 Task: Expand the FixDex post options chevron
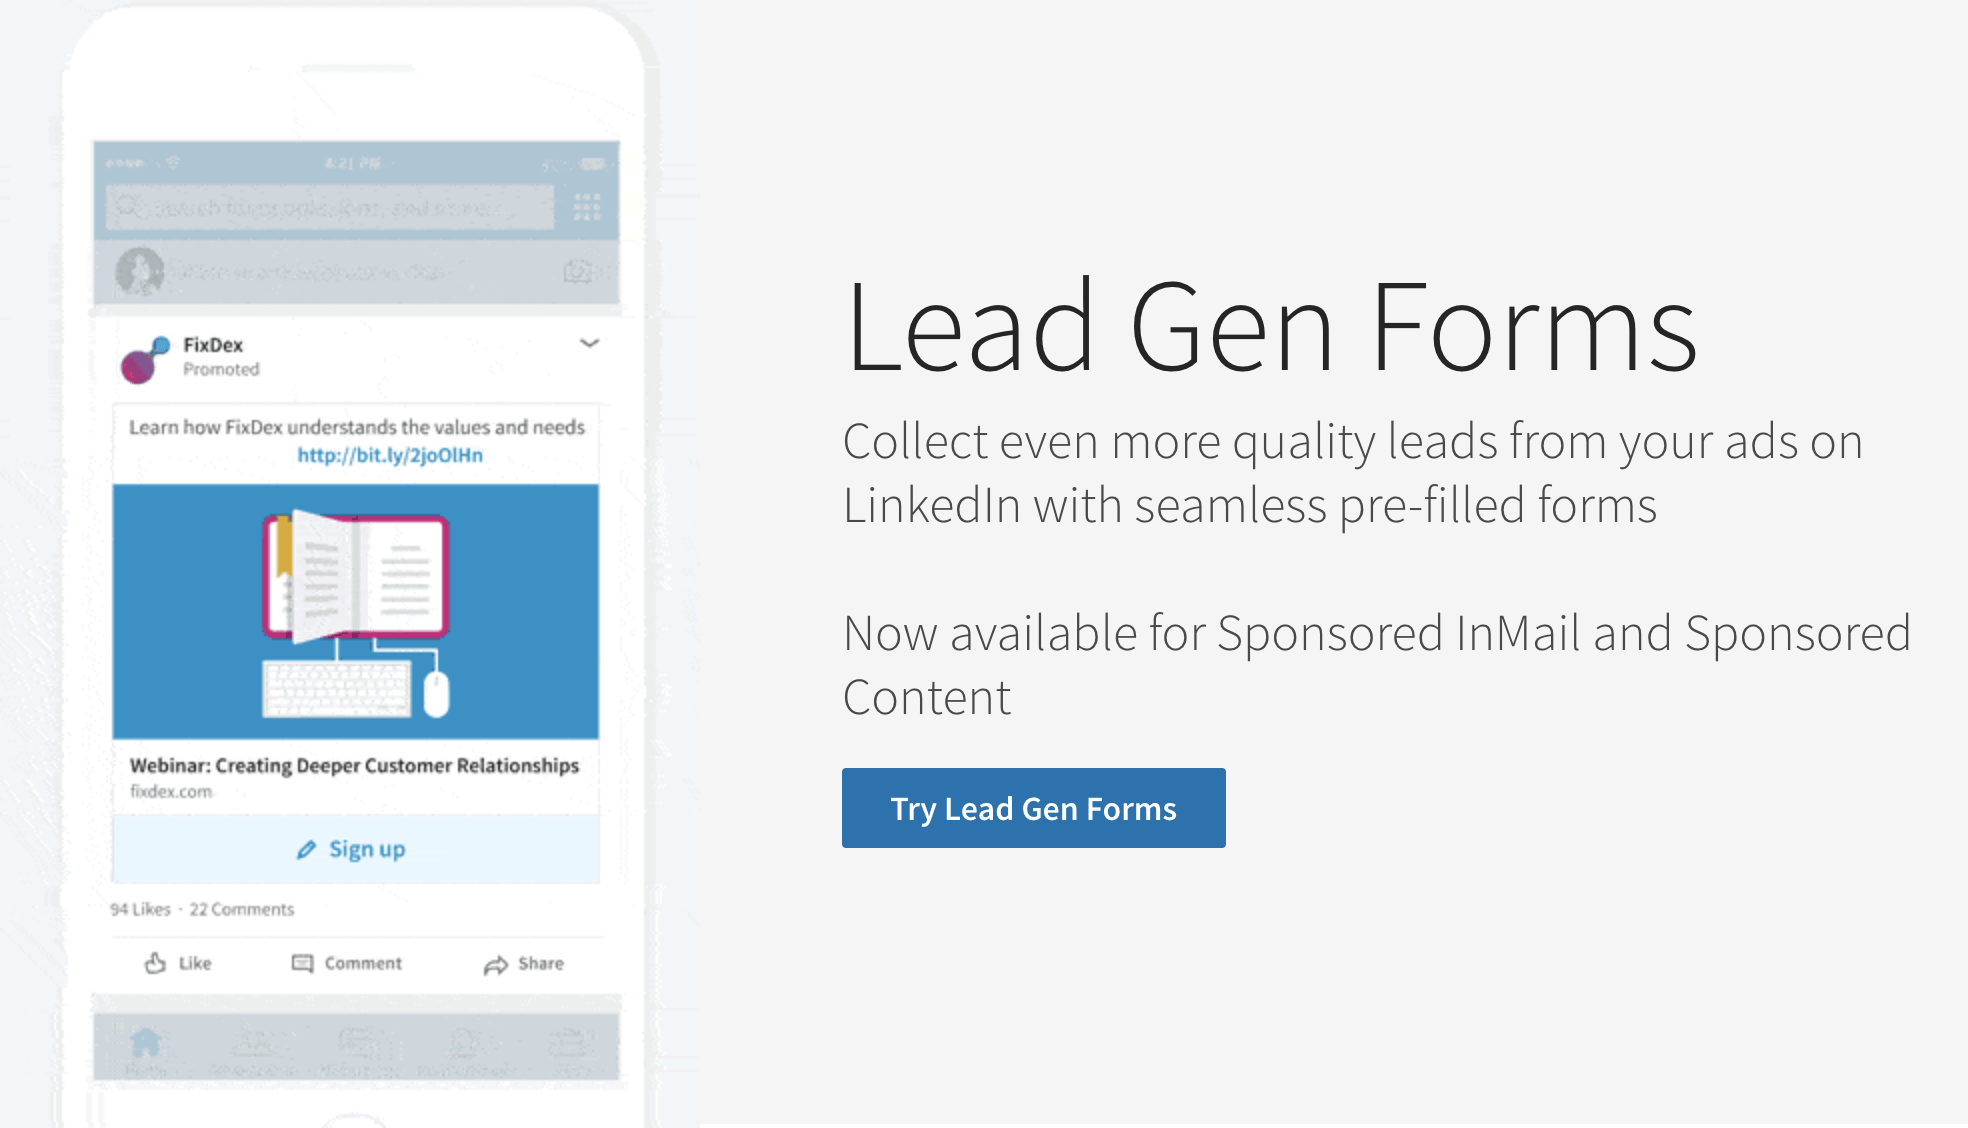click(x=589, y=345)
